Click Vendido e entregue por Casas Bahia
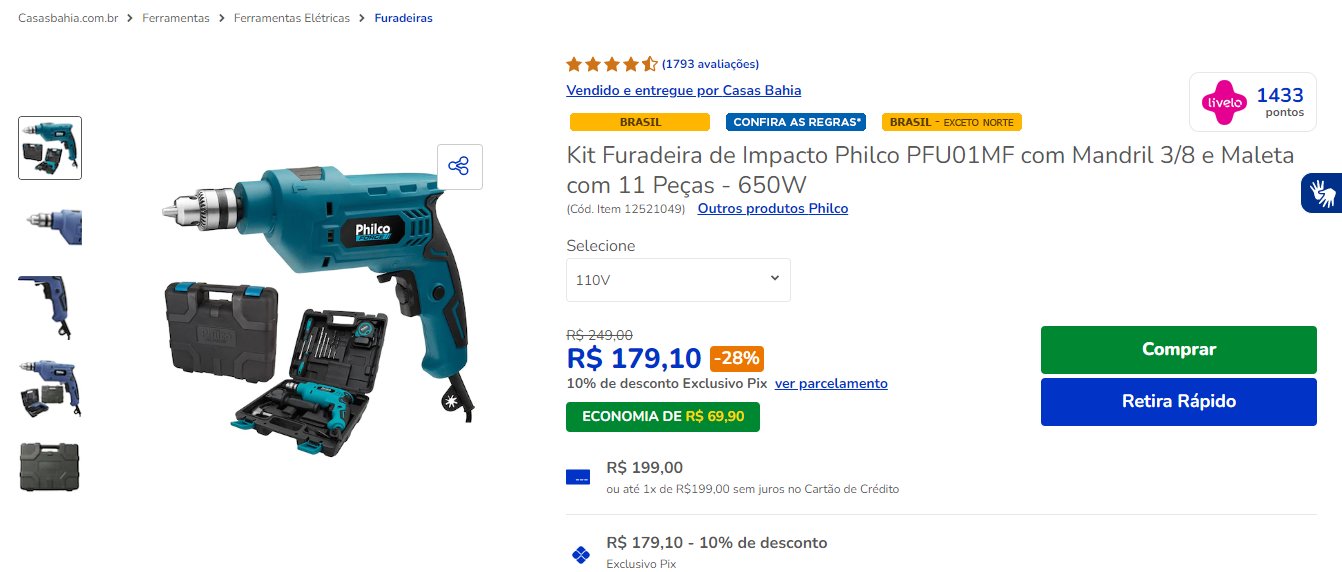 tap(683, 90)
